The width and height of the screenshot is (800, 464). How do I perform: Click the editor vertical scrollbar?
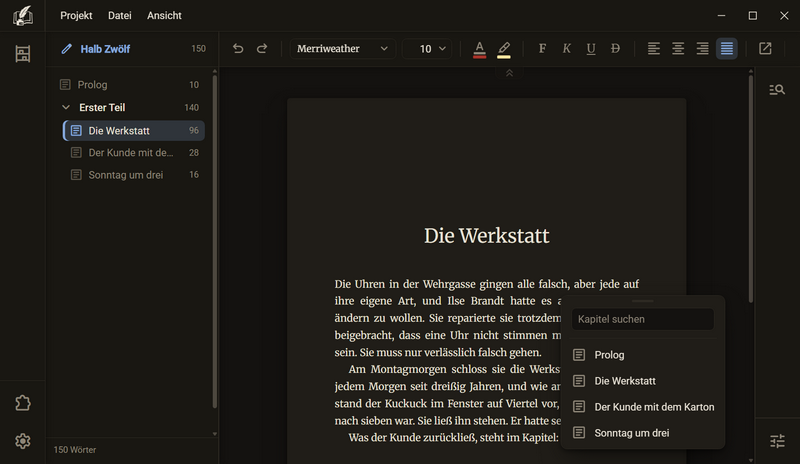click(x=751, y=189)
